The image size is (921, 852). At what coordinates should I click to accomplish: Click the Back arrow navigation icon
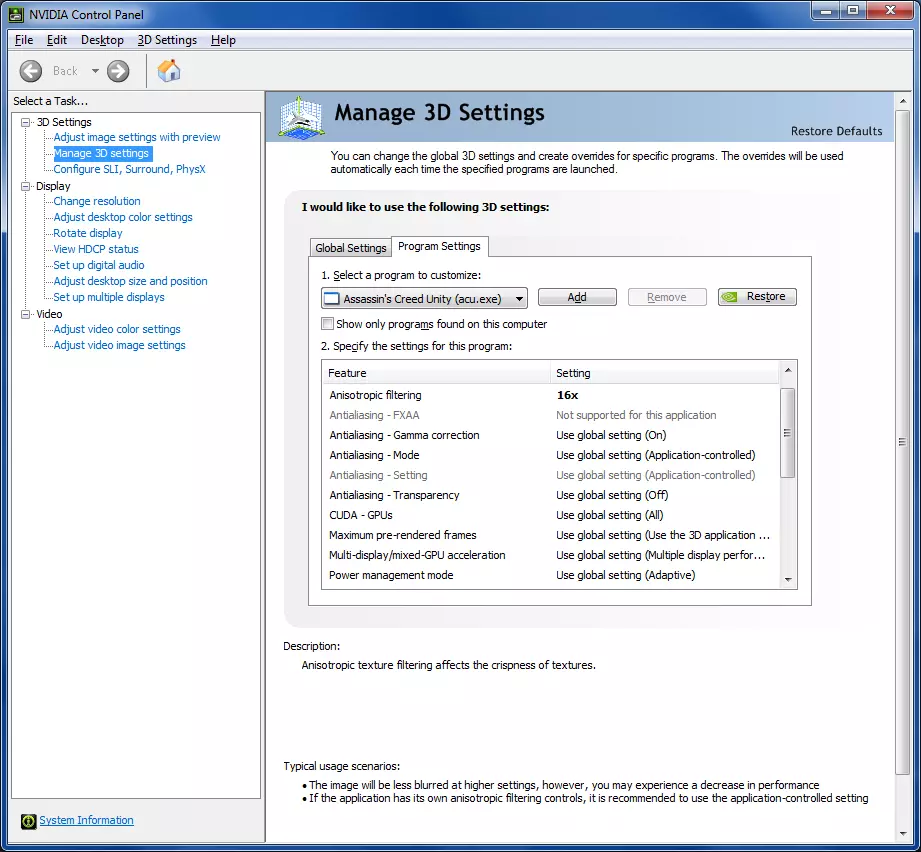point(31,71)
